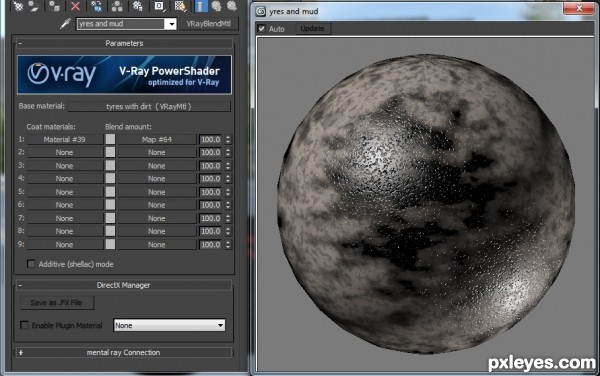Toggle Show Map in Viewport checkered icon
Screen dimensions: 600x376
pyautogui.click(x=180, y=6)
